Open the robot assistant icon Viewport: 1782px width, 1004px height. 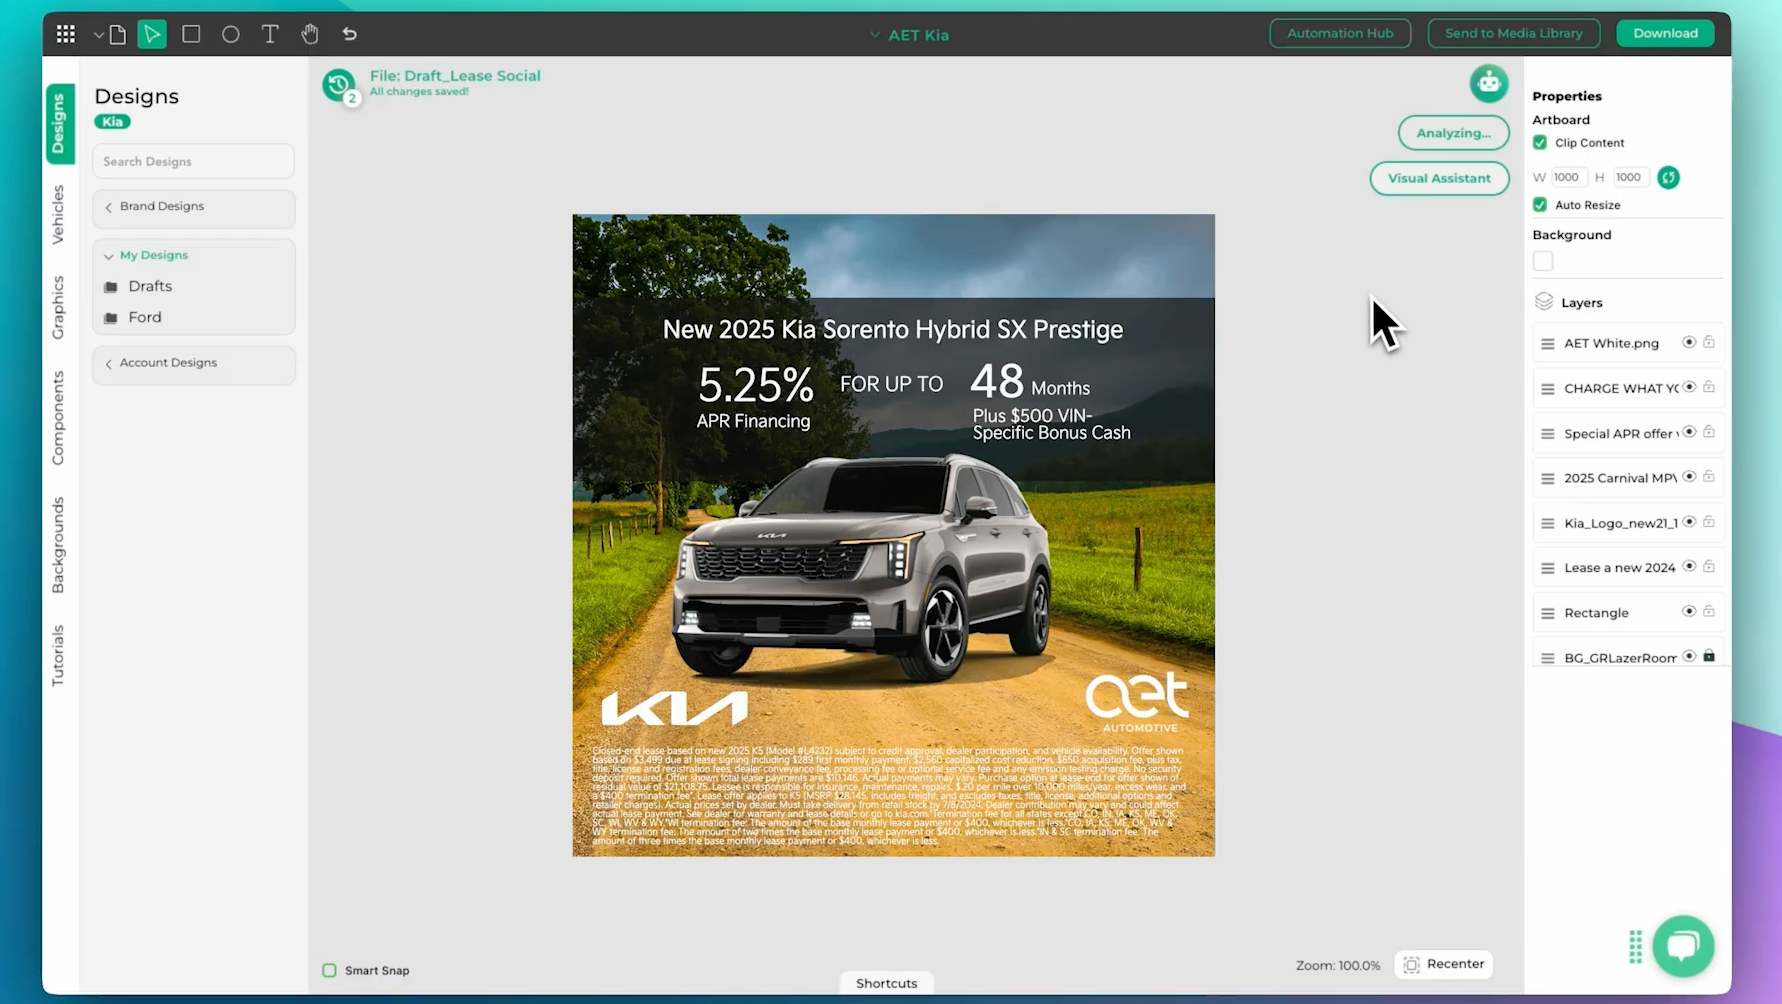(x=1489, y=83)
